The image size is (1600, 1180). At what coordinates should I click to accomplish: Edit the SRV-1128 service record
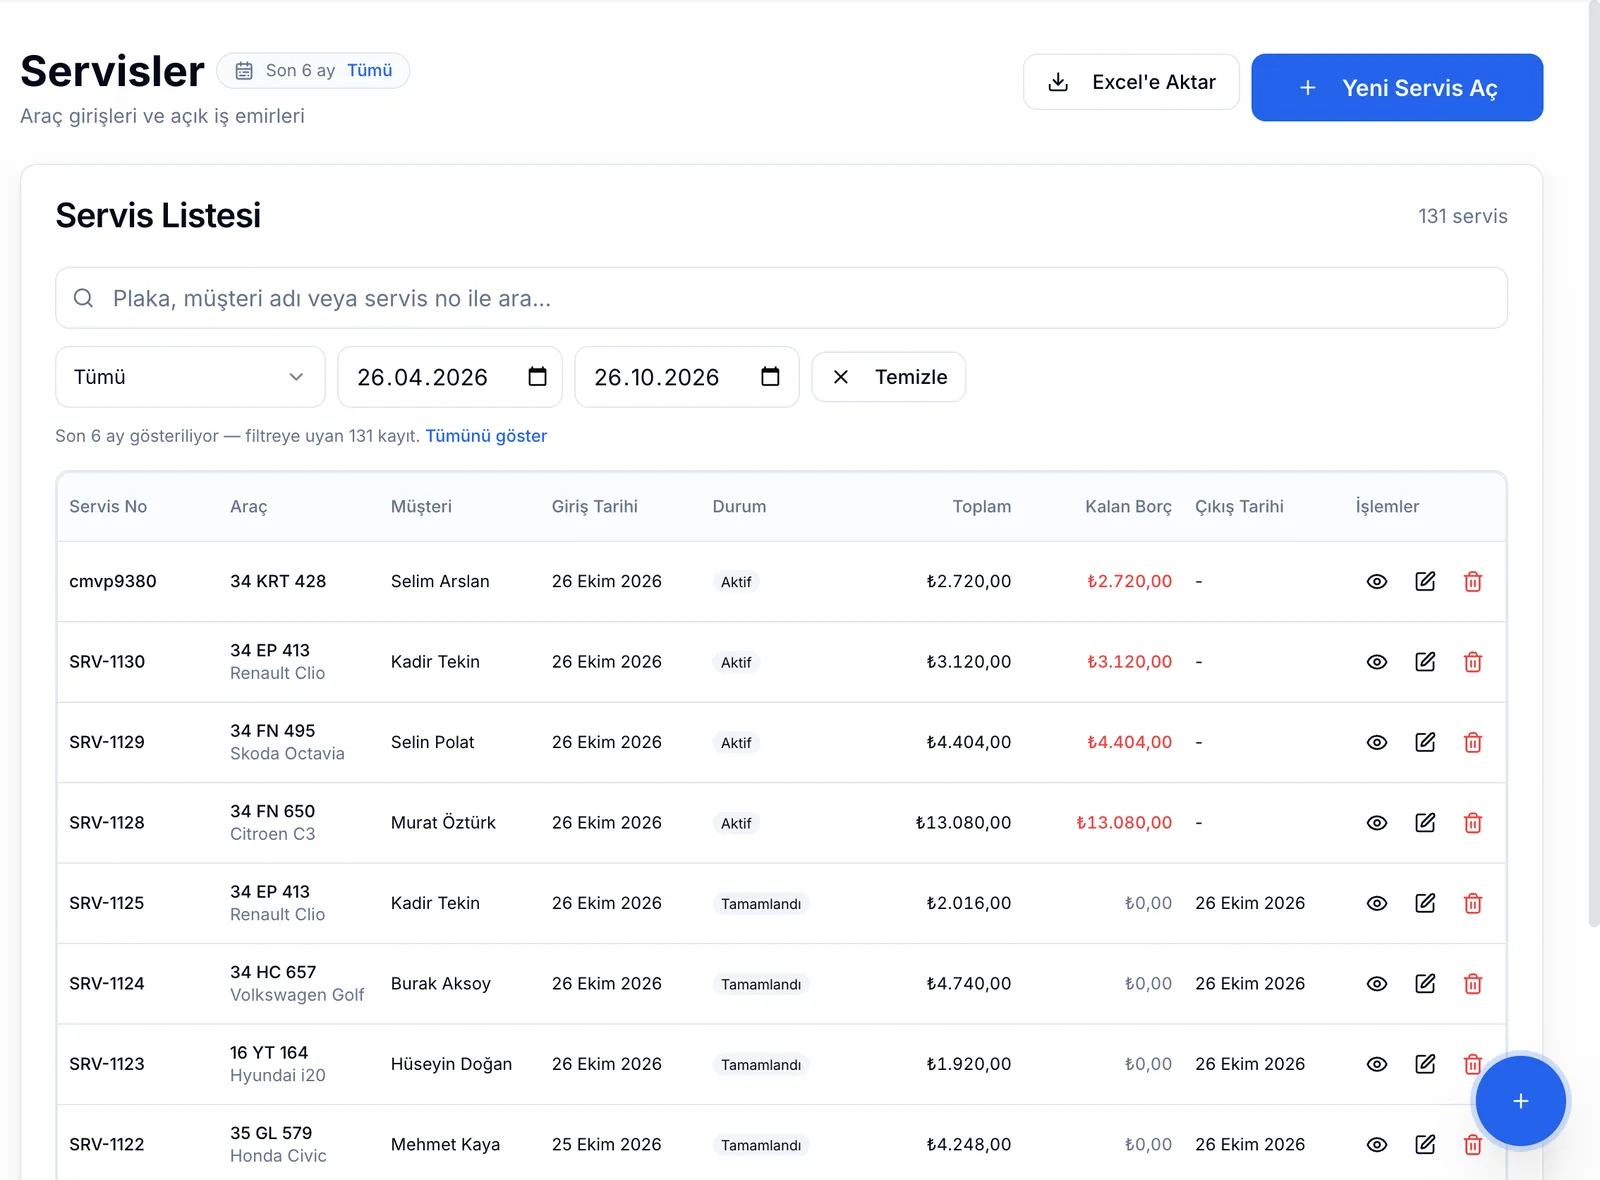[x=1425, y=823]
